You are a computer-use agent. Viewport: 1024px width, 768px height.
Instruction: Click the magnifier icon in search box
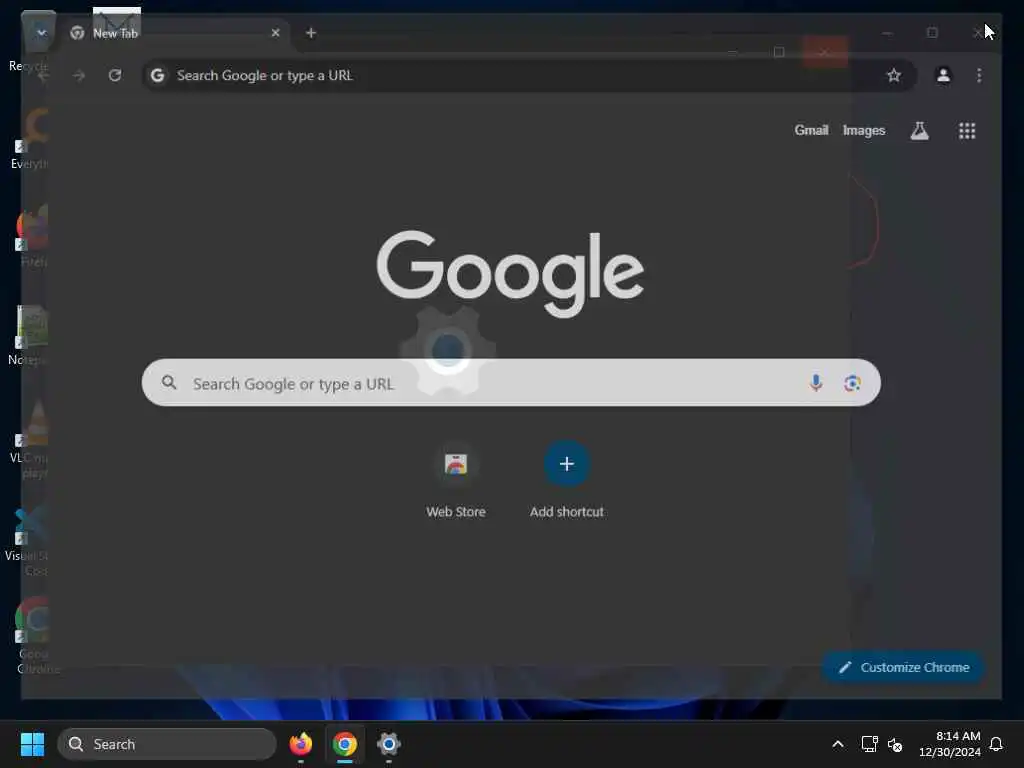click(x=169, y=383)
